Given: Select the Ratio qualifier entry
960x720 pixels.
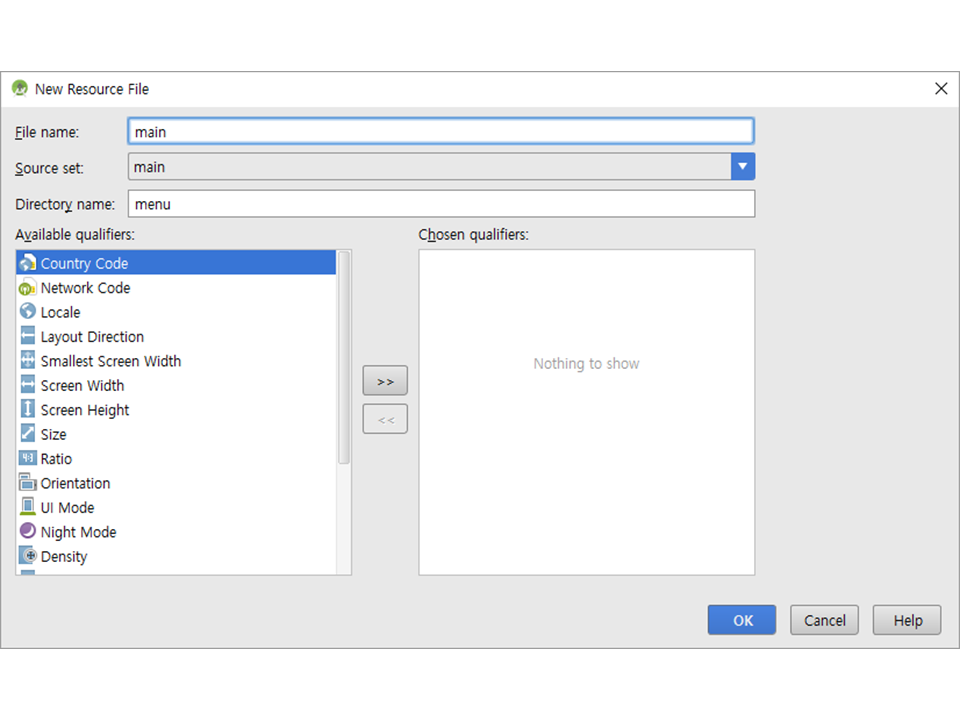Looking at the screenshot, I should (56, 459).
